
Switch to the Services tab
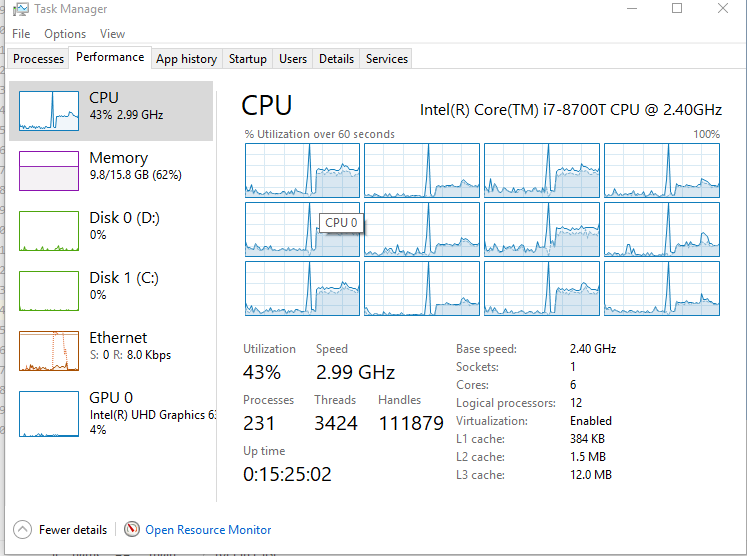[387, 59]
